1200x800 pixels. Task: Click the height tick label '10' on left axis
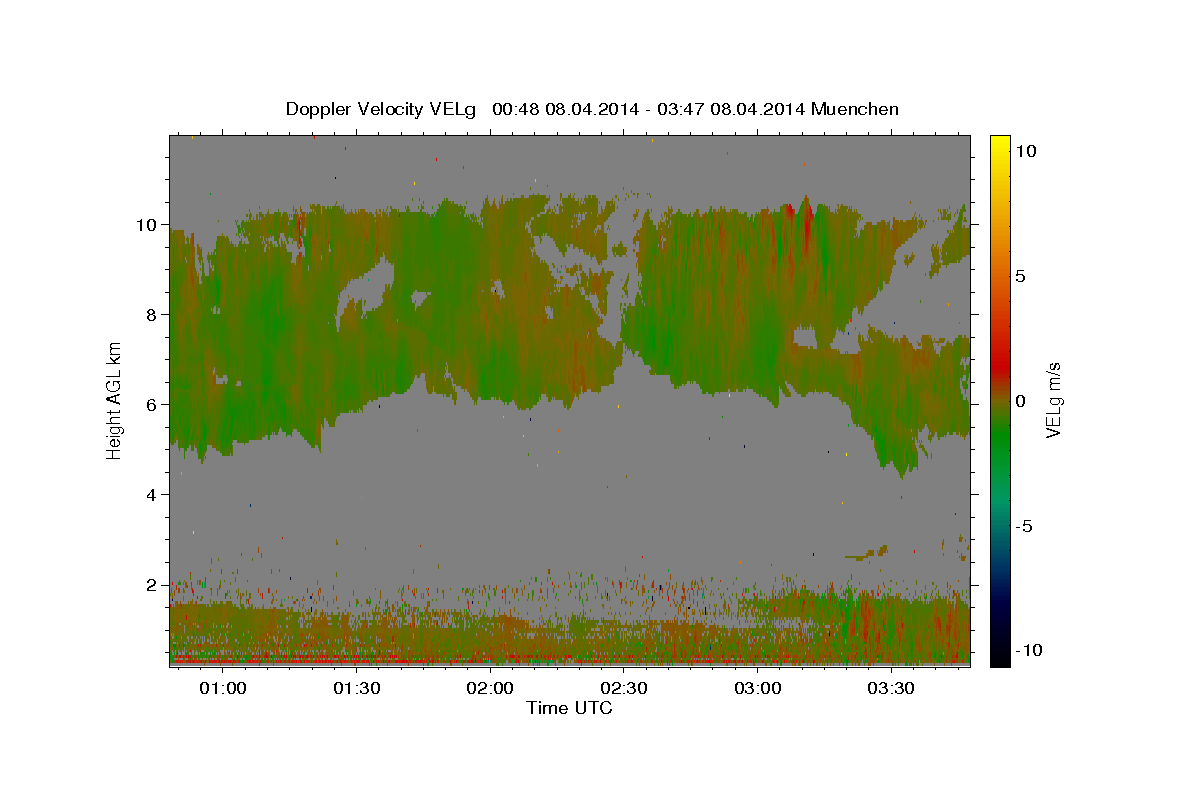[x=148, y=225]
